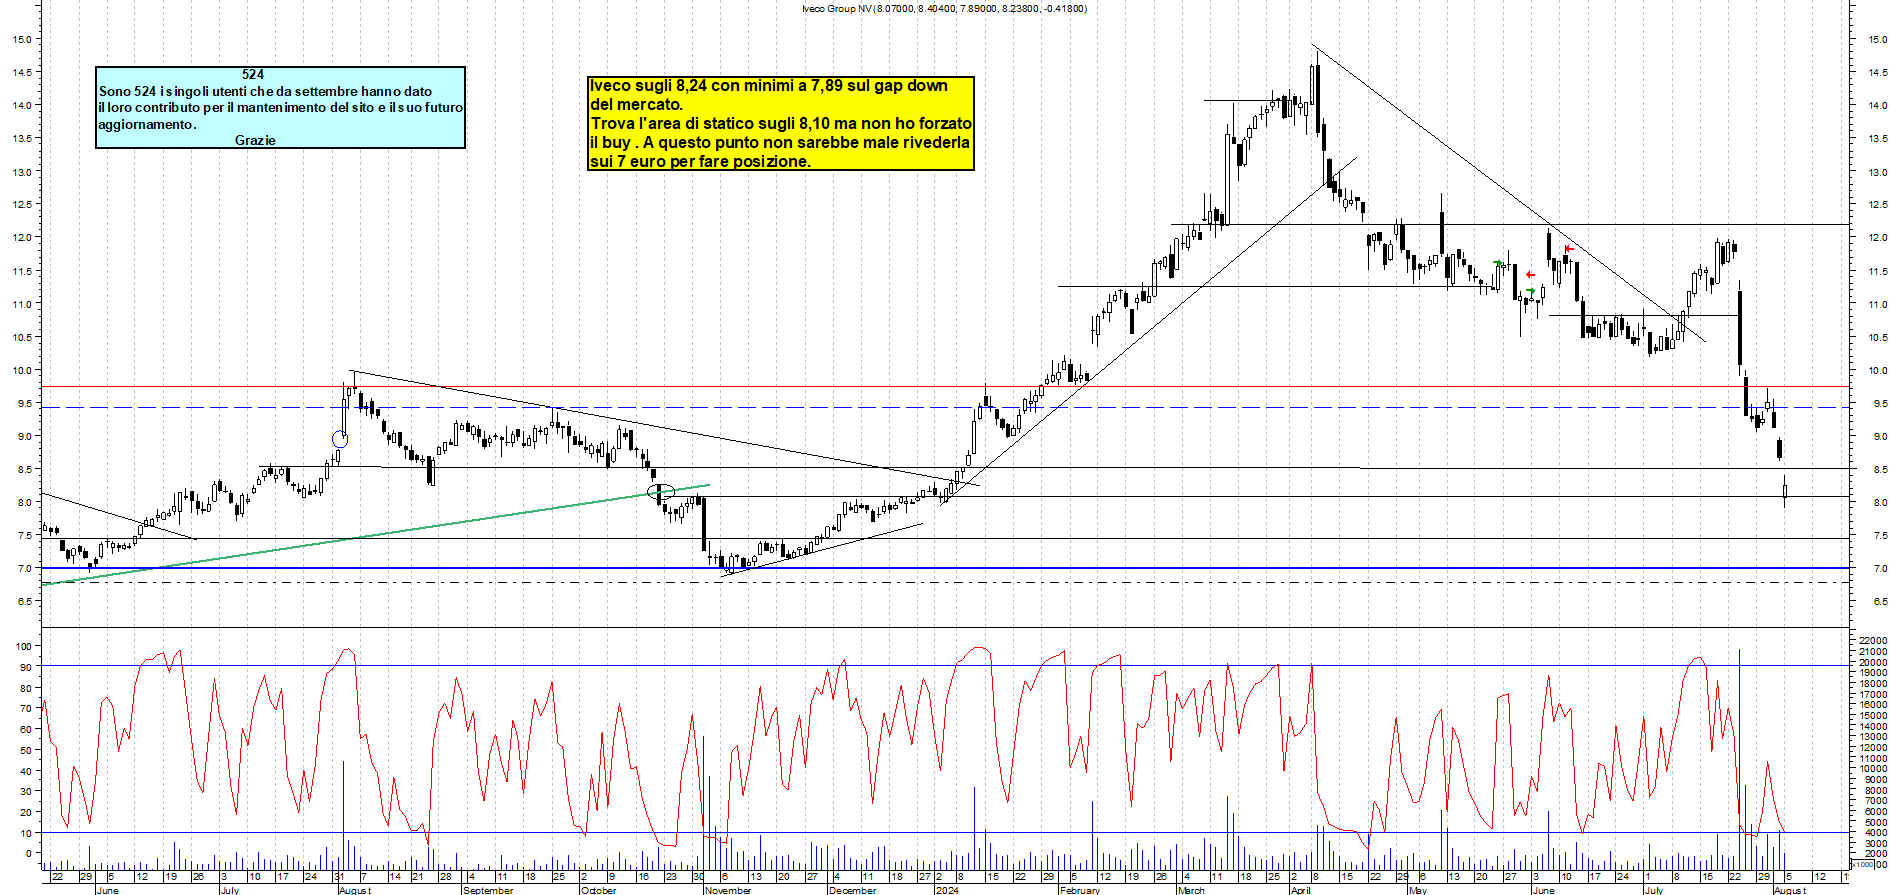
Task: Click the 'December' label on the time axis
Action: coord(853,890)
